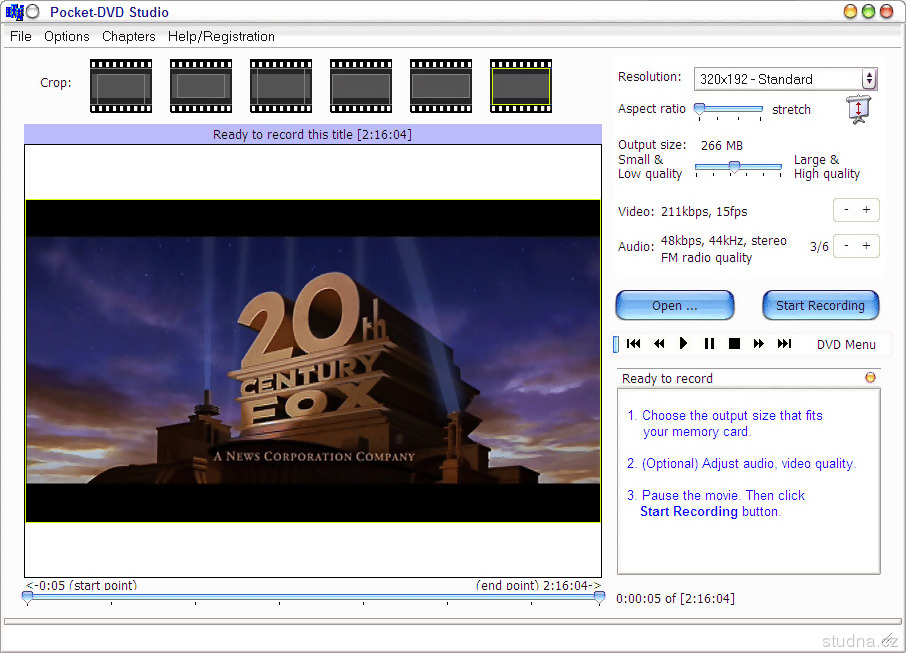906x653 pixels.
Task: Decrease audio quality with minus button
Action: [846, 246]
